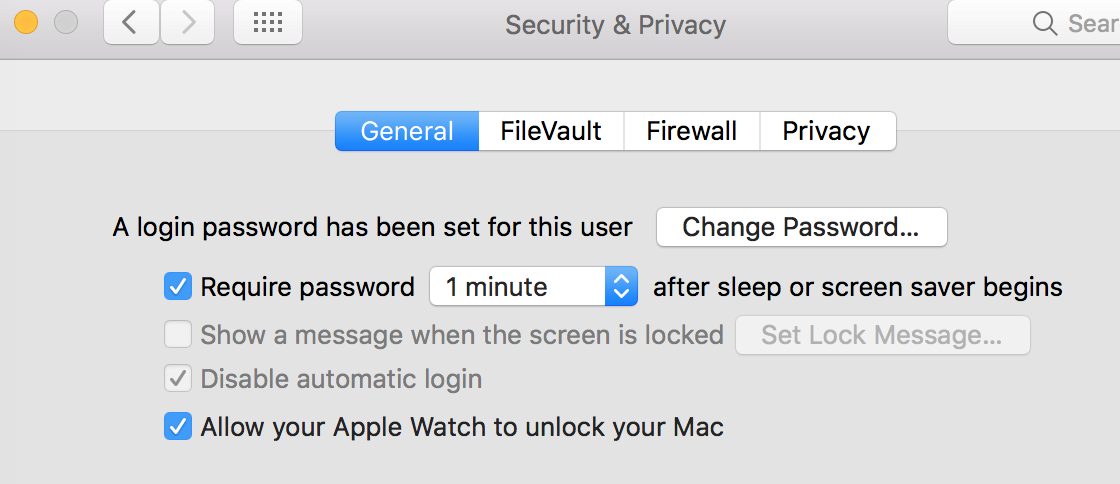Select the General tab
The height and width of the screenshot is (484, 1120).
pyautogui.click(x=407, y=131)
